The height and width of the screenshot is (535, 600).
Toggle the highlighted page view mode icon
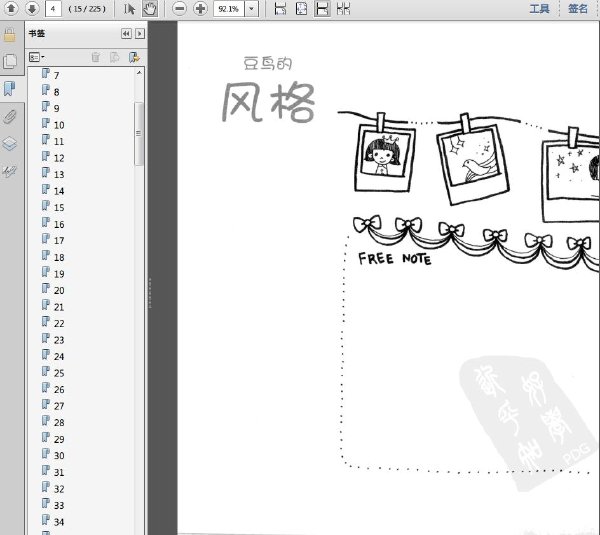click(x=322, y=9)
